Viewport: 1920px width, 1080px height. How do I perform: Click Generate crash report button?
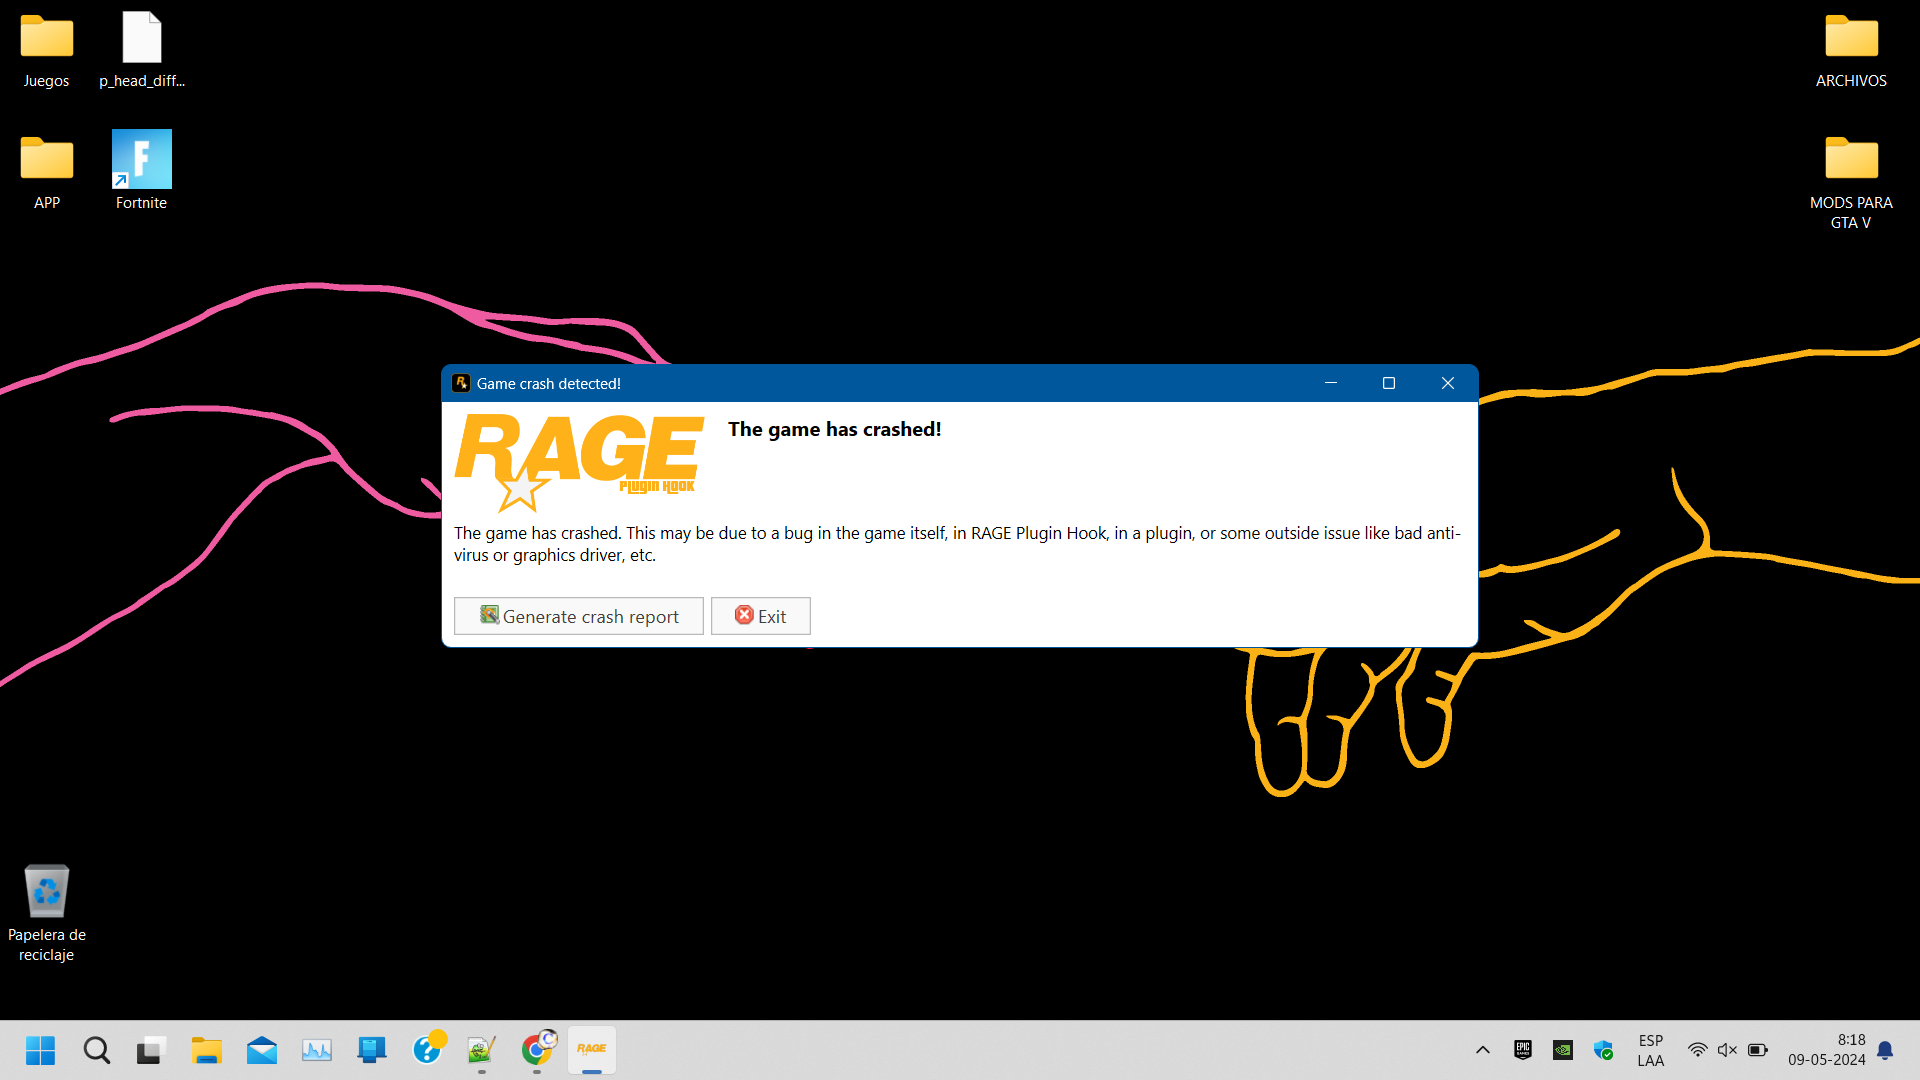(578, 616)
